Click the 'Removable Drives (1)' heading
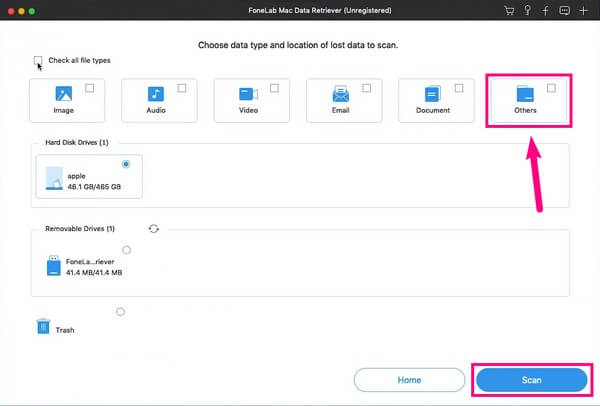 pos(80,228)
